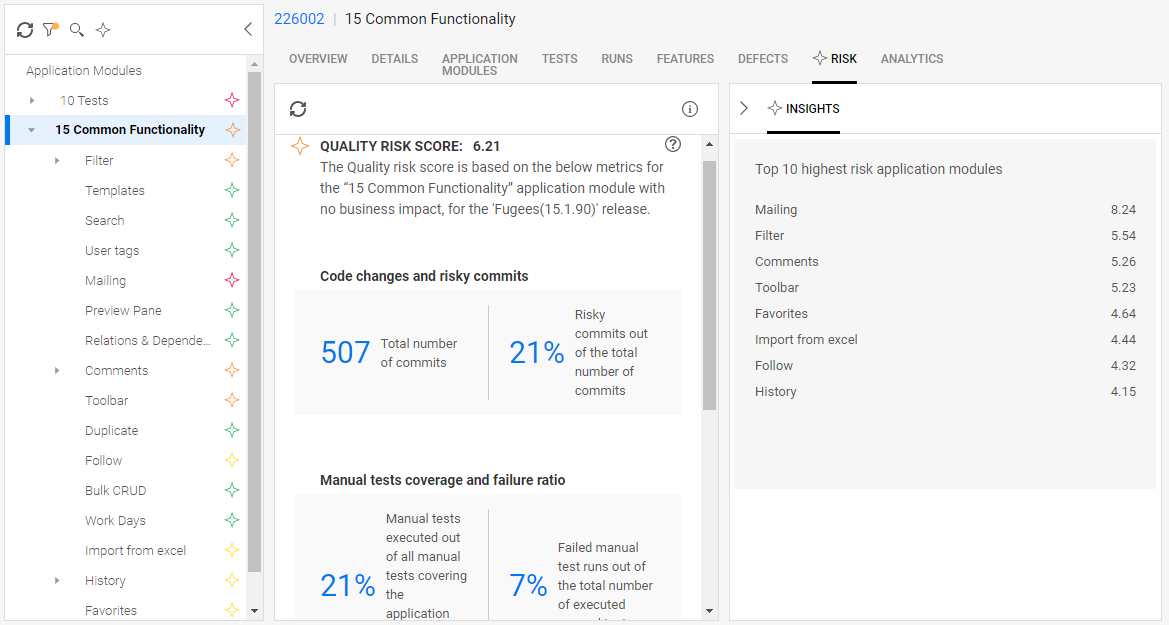Image resolution: width=1169 pixels, height=625 pixels.
Task: Refresh the risk panel data
Action: coord(298,109)
